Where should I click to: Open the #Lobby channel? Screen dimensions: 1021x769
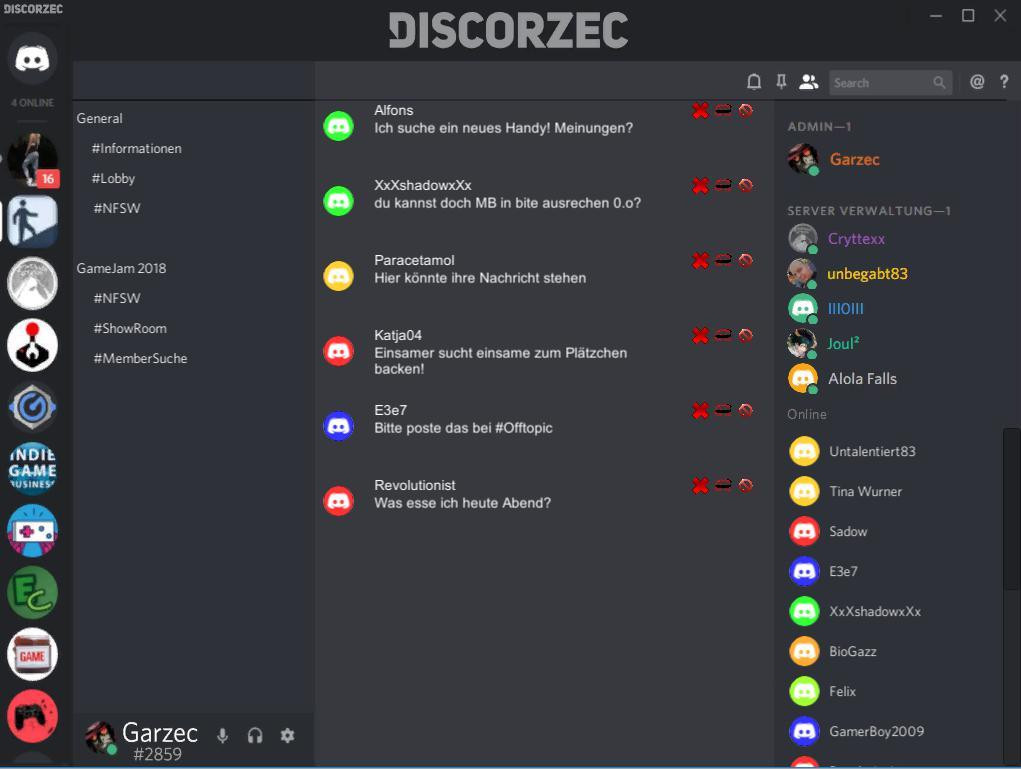pyautogui.click(x=113, y=178)
